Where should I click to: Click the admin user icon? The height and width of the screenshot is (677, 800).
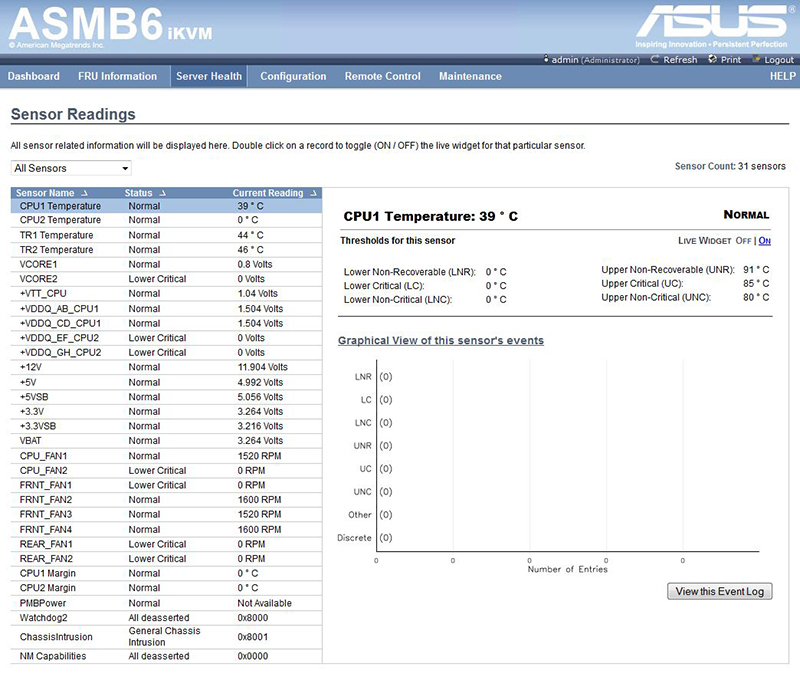click(546, 59)
